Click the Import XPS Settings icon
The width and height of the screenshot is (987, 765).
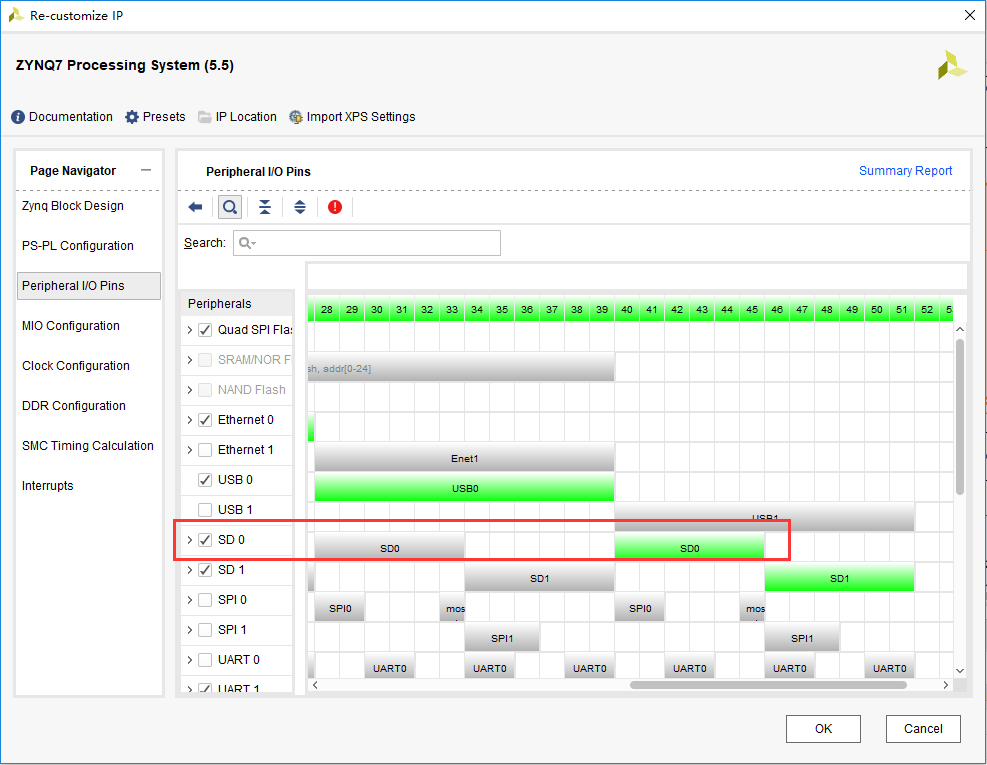(295, 117)
